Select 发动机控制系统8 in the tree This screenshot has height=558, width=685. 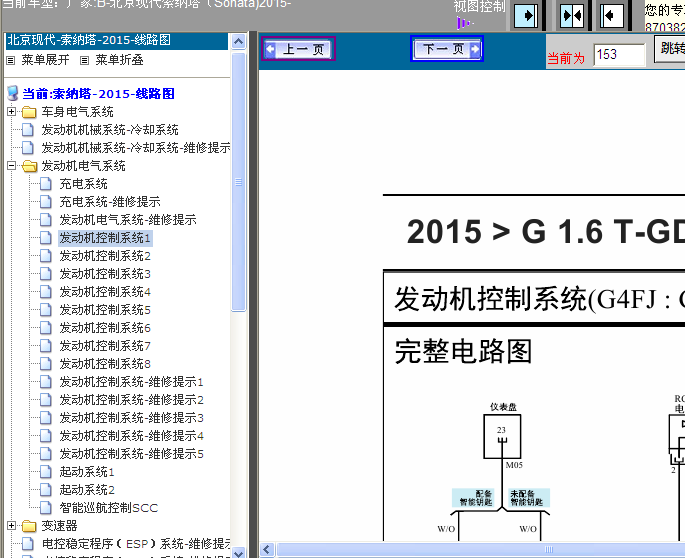point(105,363)
